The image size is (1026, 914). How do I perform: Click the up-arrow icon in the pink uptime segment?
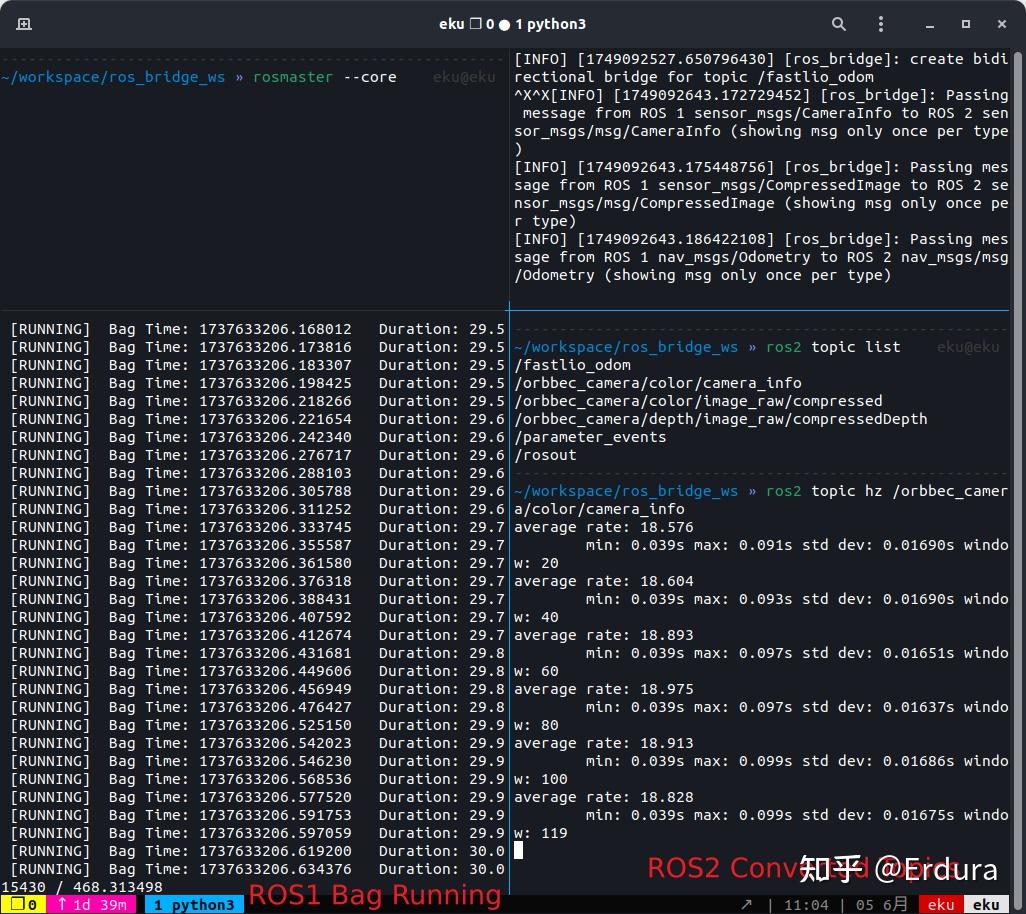[x=63, y=904]
